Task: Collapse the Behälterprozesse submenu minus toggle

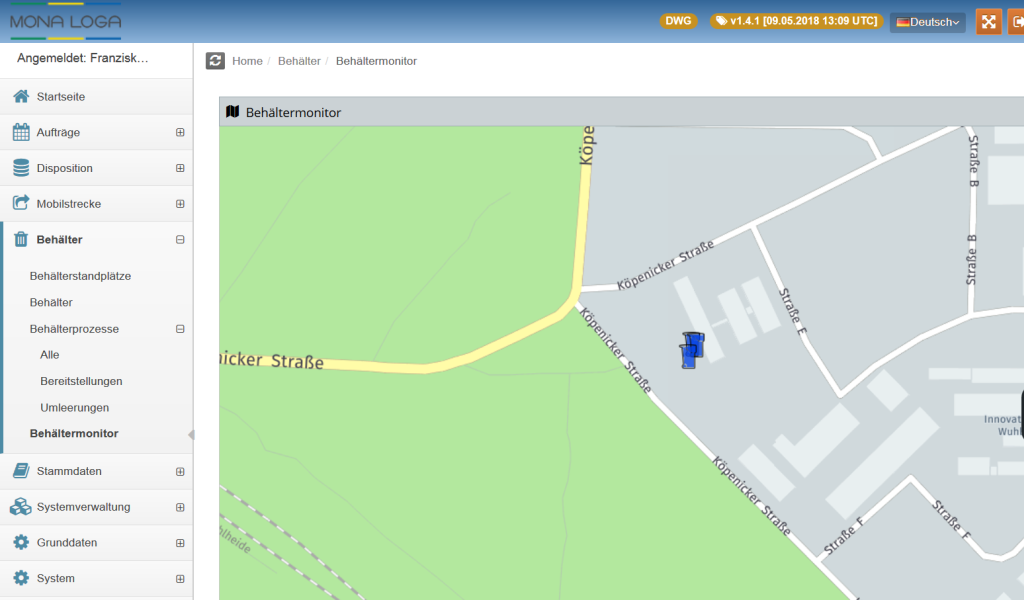Action: tap(180, 329)
